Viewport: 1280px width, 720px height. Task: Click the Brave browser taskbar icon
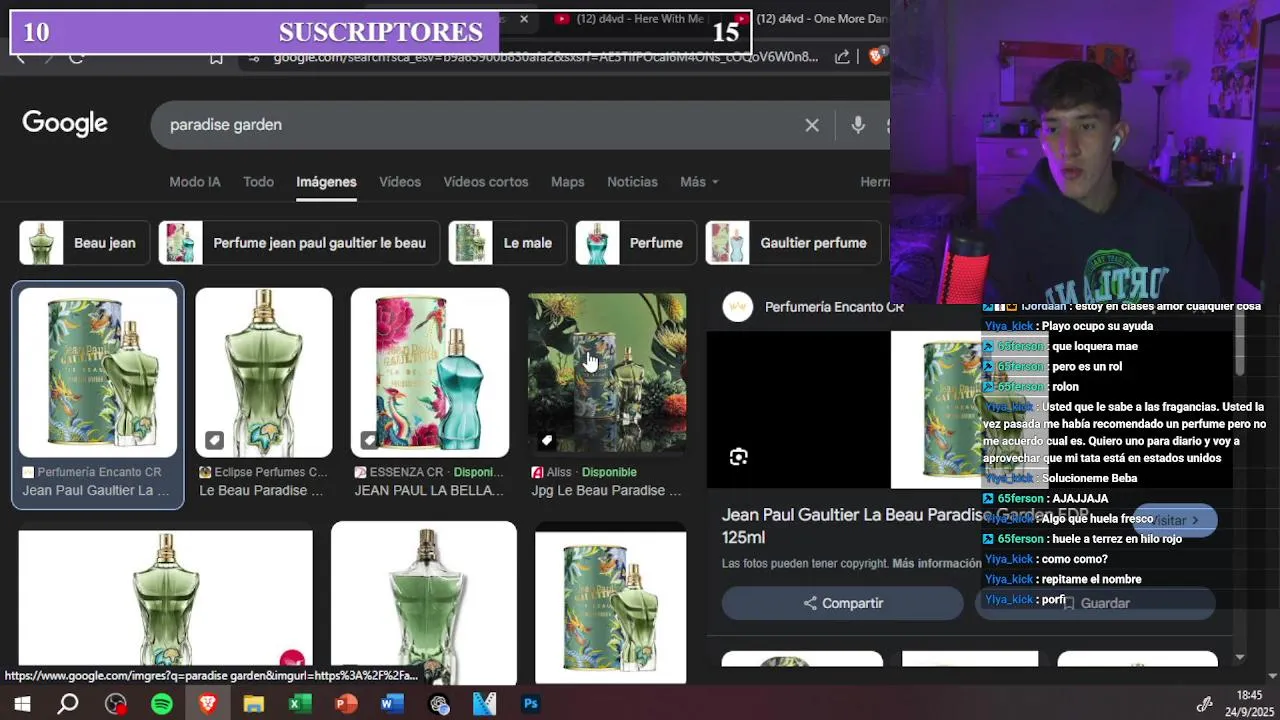[x=208, y=704]
